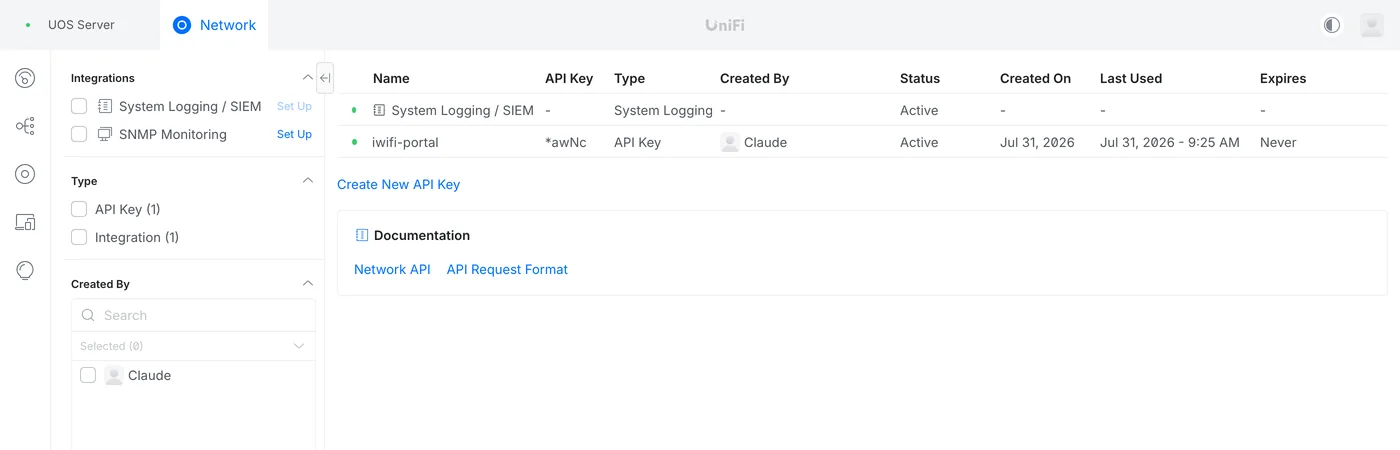The image size is (1400, 450).
Task: Sort by the Name column header
Action: 391,78
